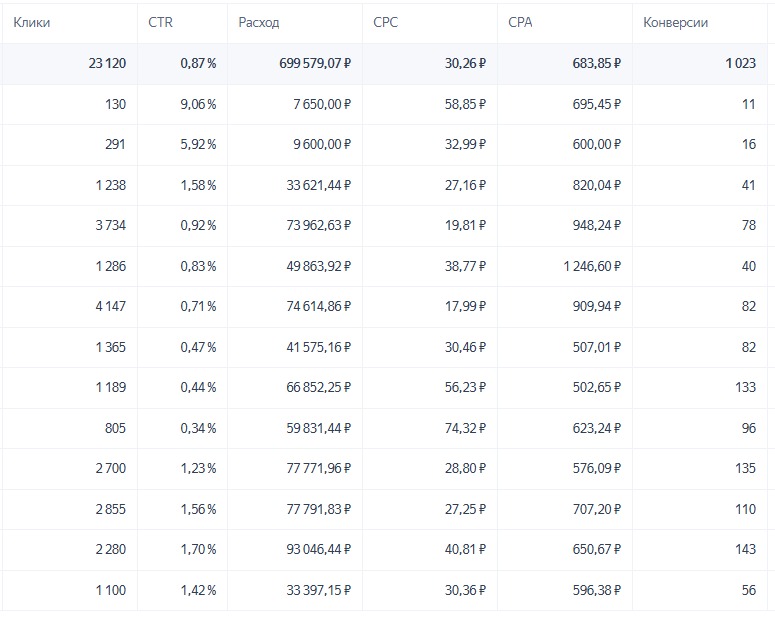Click the CPC column header
Image resolution: width=775 pixels, height=621 pixels.
385,22
